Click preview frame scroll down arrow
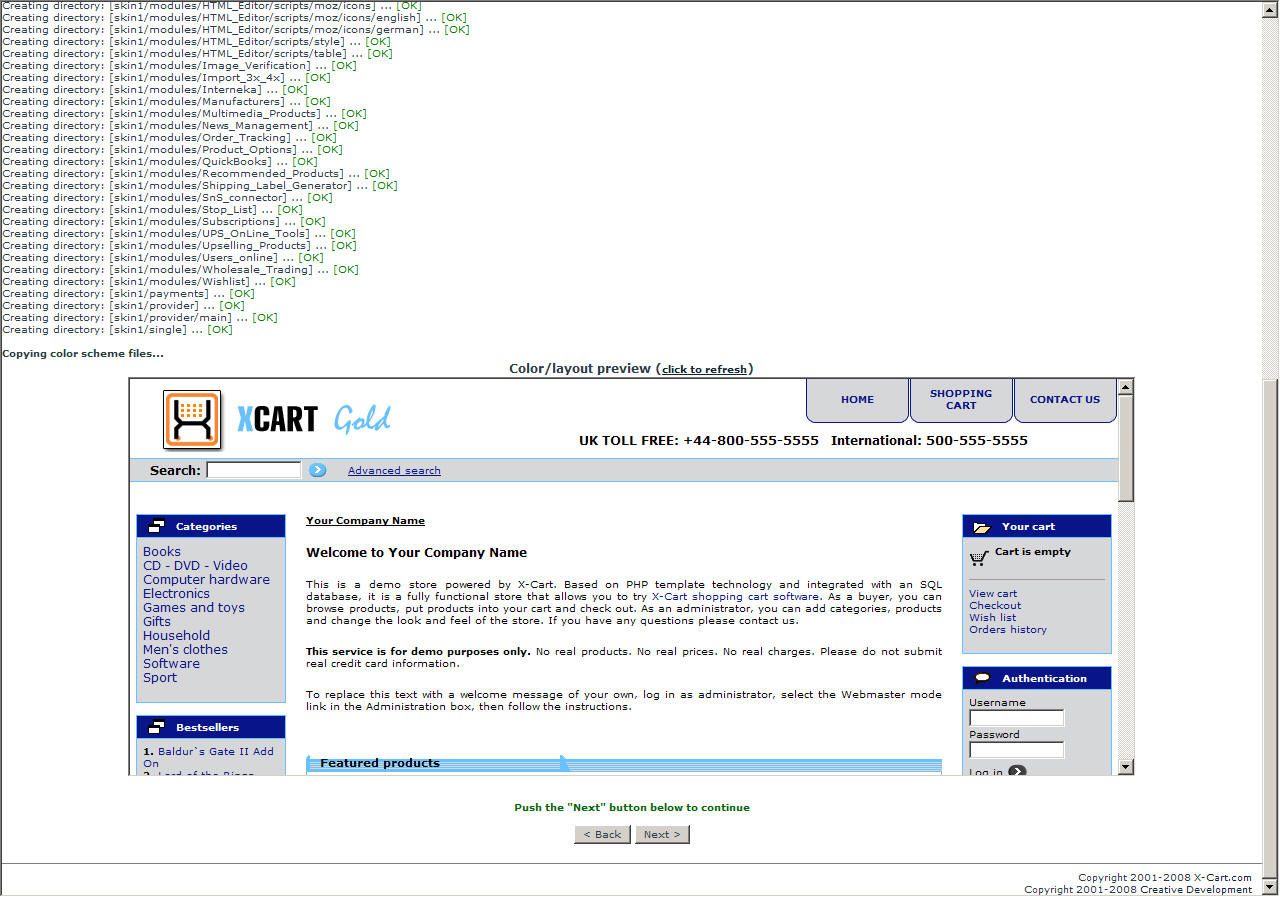 click(1126, 767)
